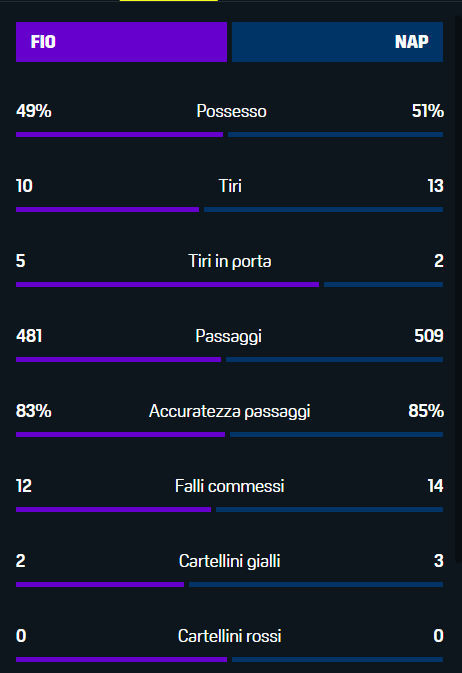Image resolution: width=462 pixels, height=673 pixels.
Task: Click the Accuratezza passaggi label
Action: tap(230, 411)
